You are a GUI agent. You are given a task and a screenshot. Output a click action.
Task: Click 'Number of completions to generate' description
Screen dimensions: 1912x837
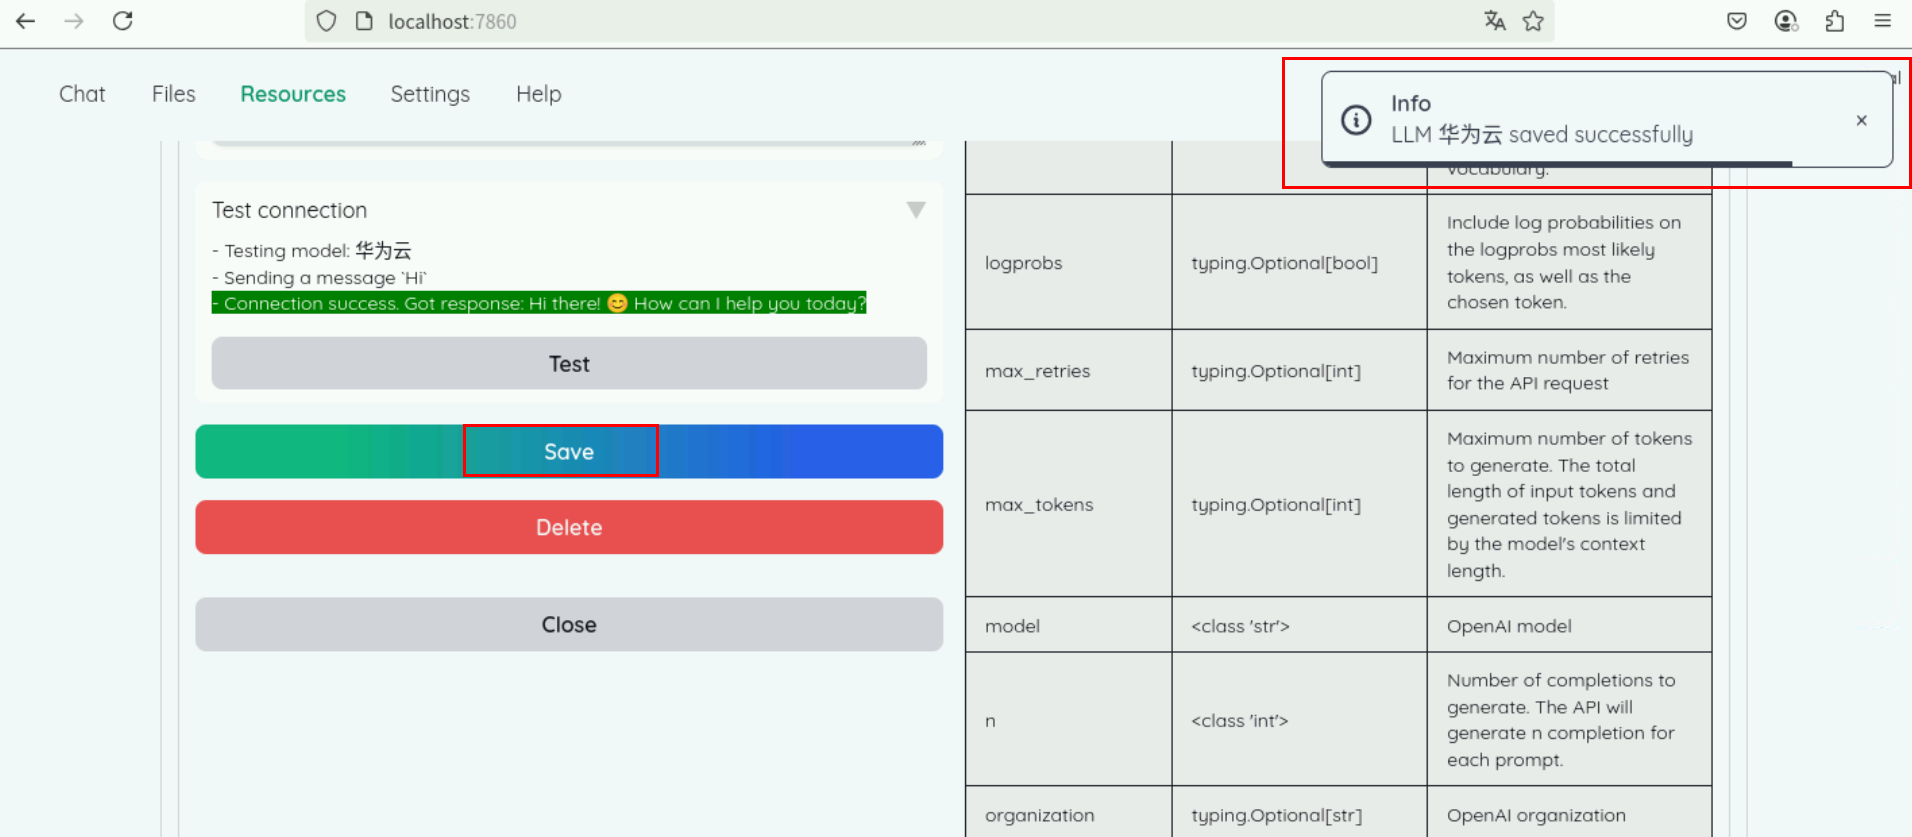(1570, 720)
